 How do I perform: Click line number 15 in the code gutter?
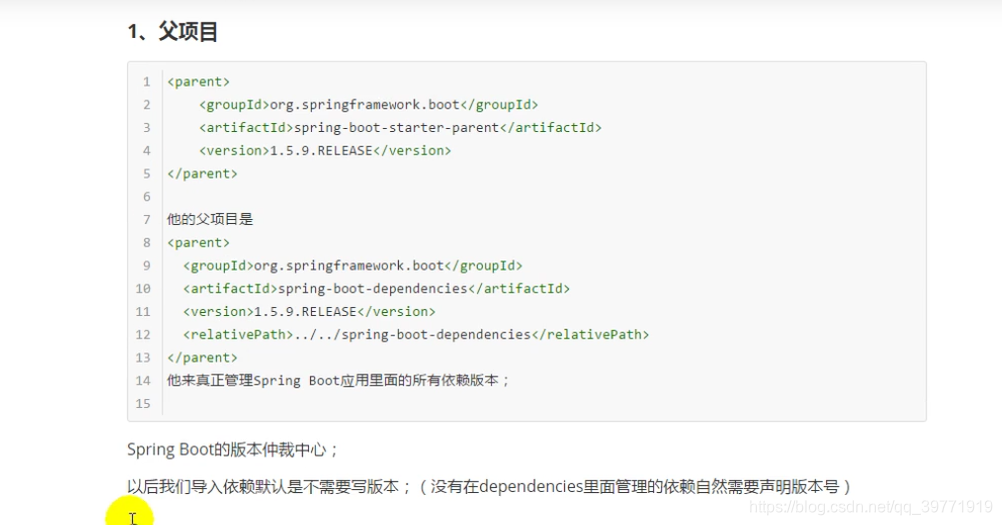click(143, 404)
